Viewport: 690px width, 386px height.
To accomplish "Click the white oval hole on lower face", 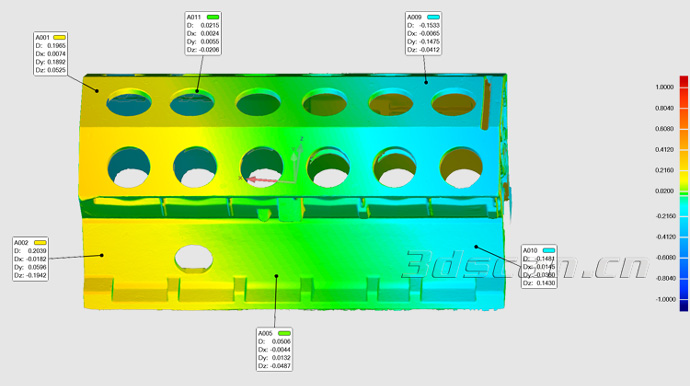I will pos(194,258).
